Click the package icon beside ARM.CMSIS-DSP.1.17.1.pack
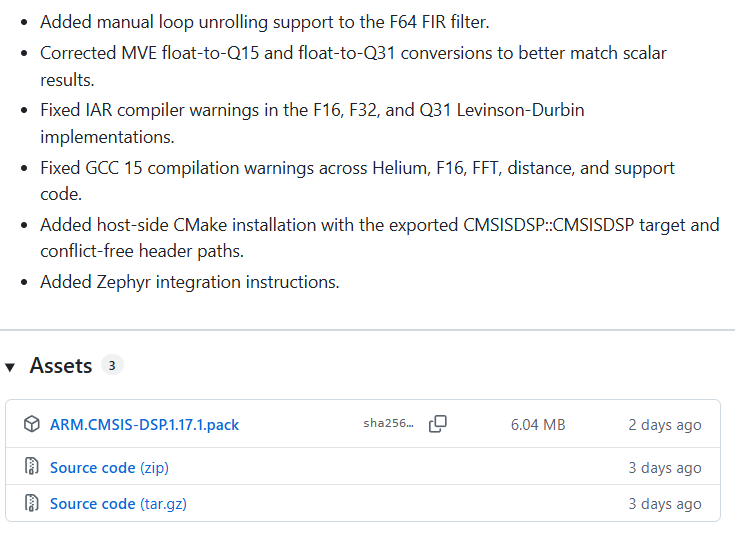The width and height of the screenshot is (735, 535). pyautogui.click(x=31, y=424)
